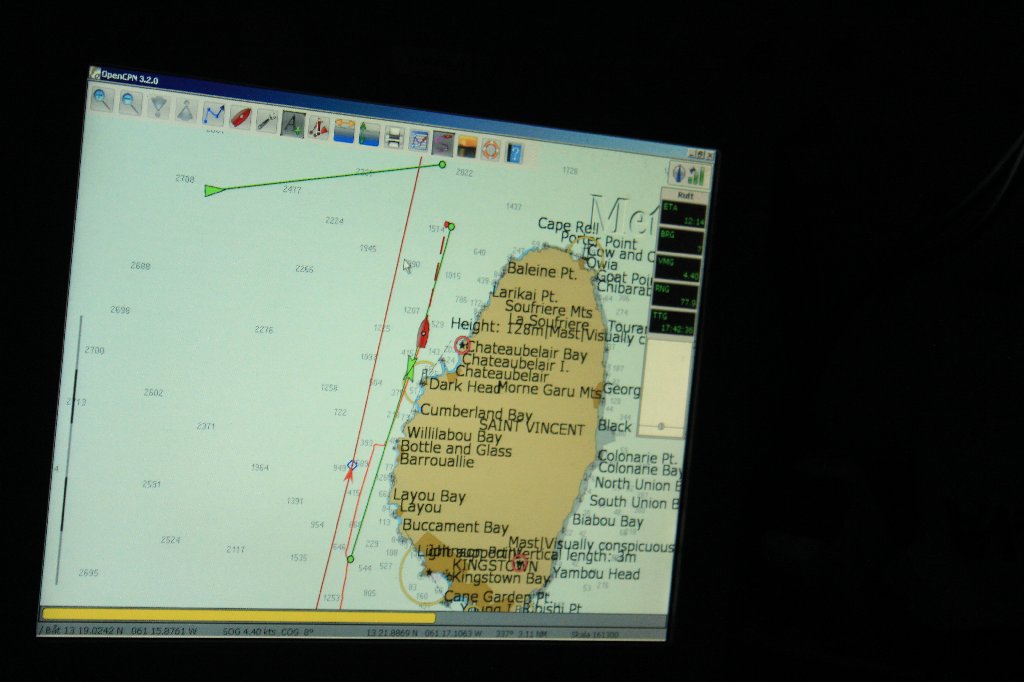
Task: Click the green GPS signal bars indicator
Action: click(696, 175)
